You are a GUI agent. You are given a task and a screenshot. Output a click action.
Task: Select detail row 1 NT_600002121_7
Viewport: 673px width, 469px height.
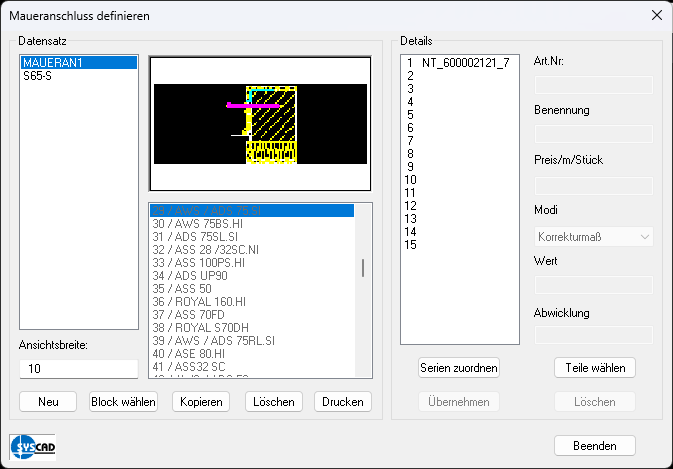pyautogui.click(x=460, y=63)
